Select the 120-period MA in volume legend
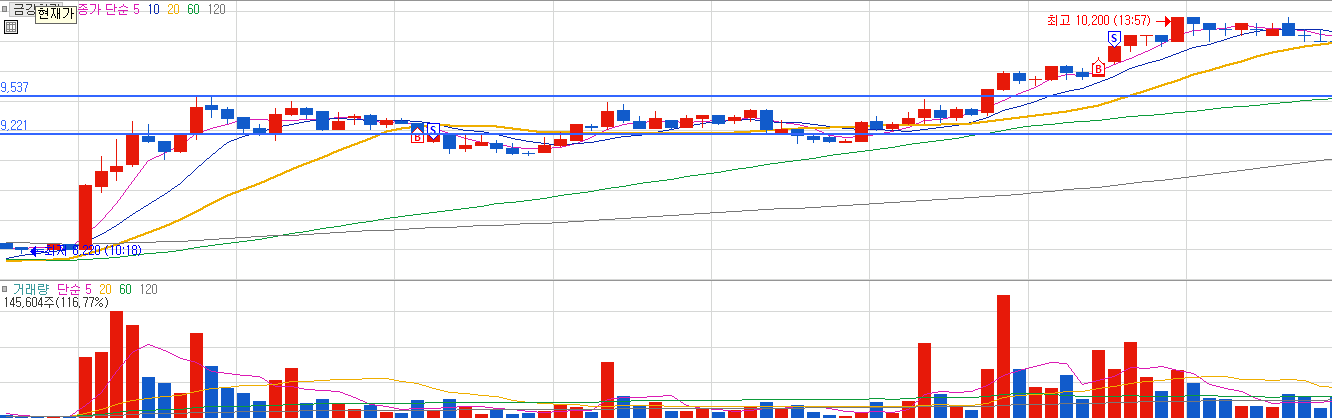 tap(148, 289)
